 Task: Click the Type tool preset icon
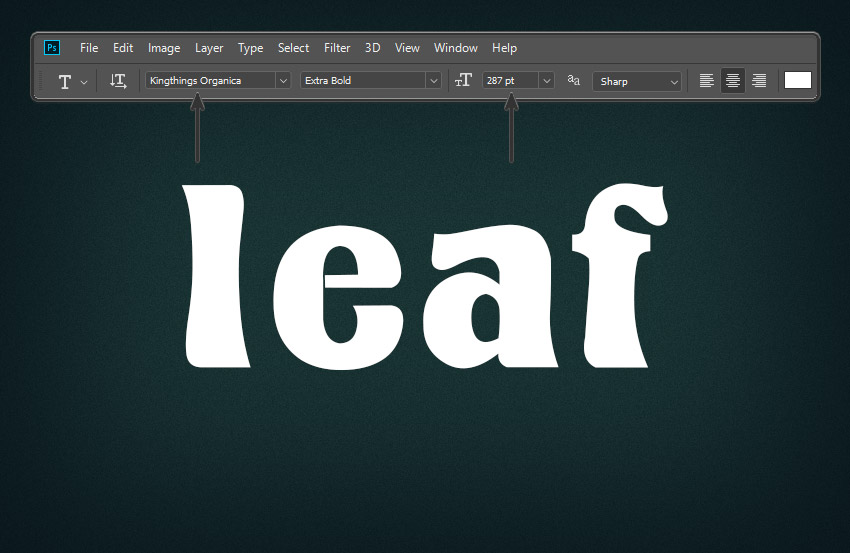[x=65, y=81]
